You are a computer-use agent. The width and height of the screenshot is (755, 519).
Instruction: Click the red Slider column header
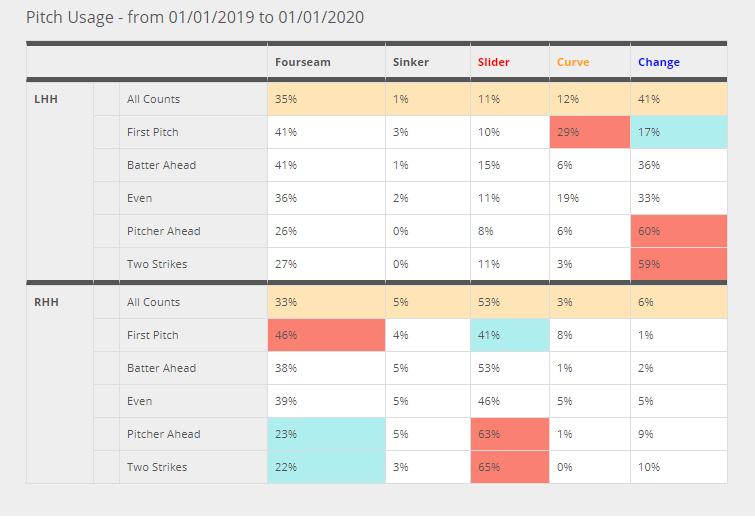tap(493, 62)
